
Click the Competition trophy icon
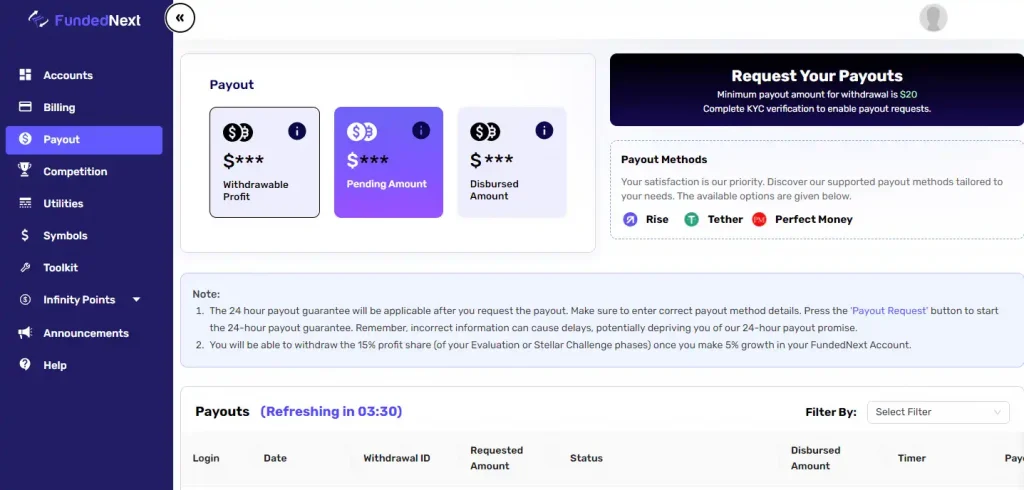click(x=25, y=171)
